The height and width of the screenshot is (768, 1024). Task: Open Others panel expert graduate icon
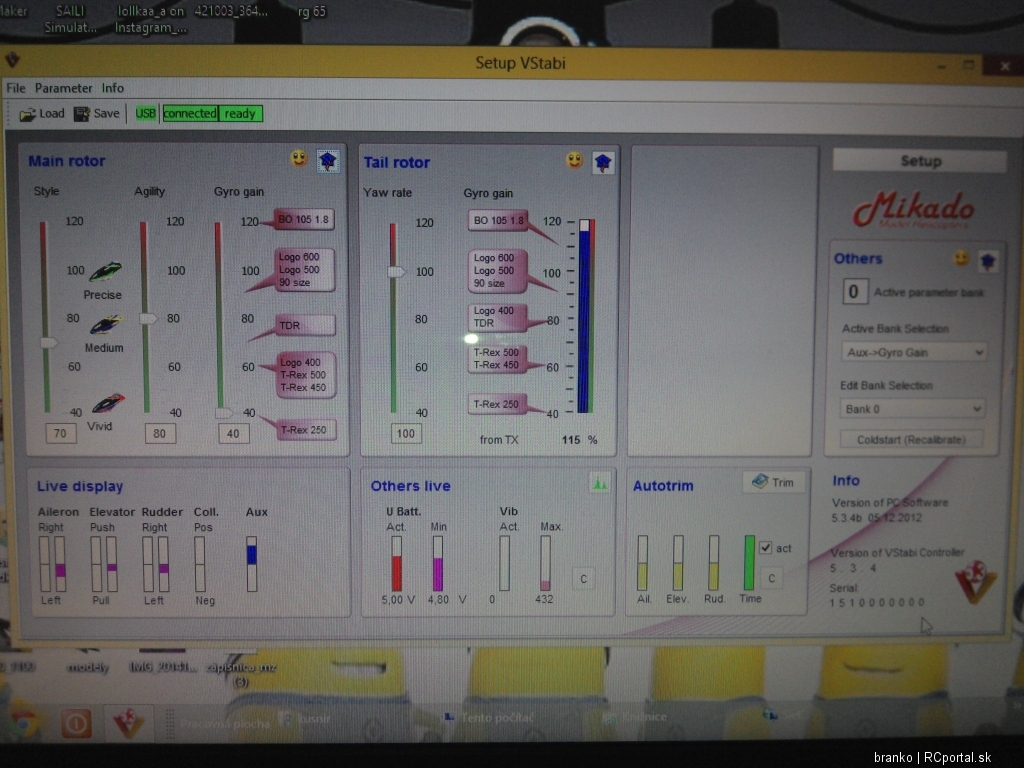coord(987,261)
